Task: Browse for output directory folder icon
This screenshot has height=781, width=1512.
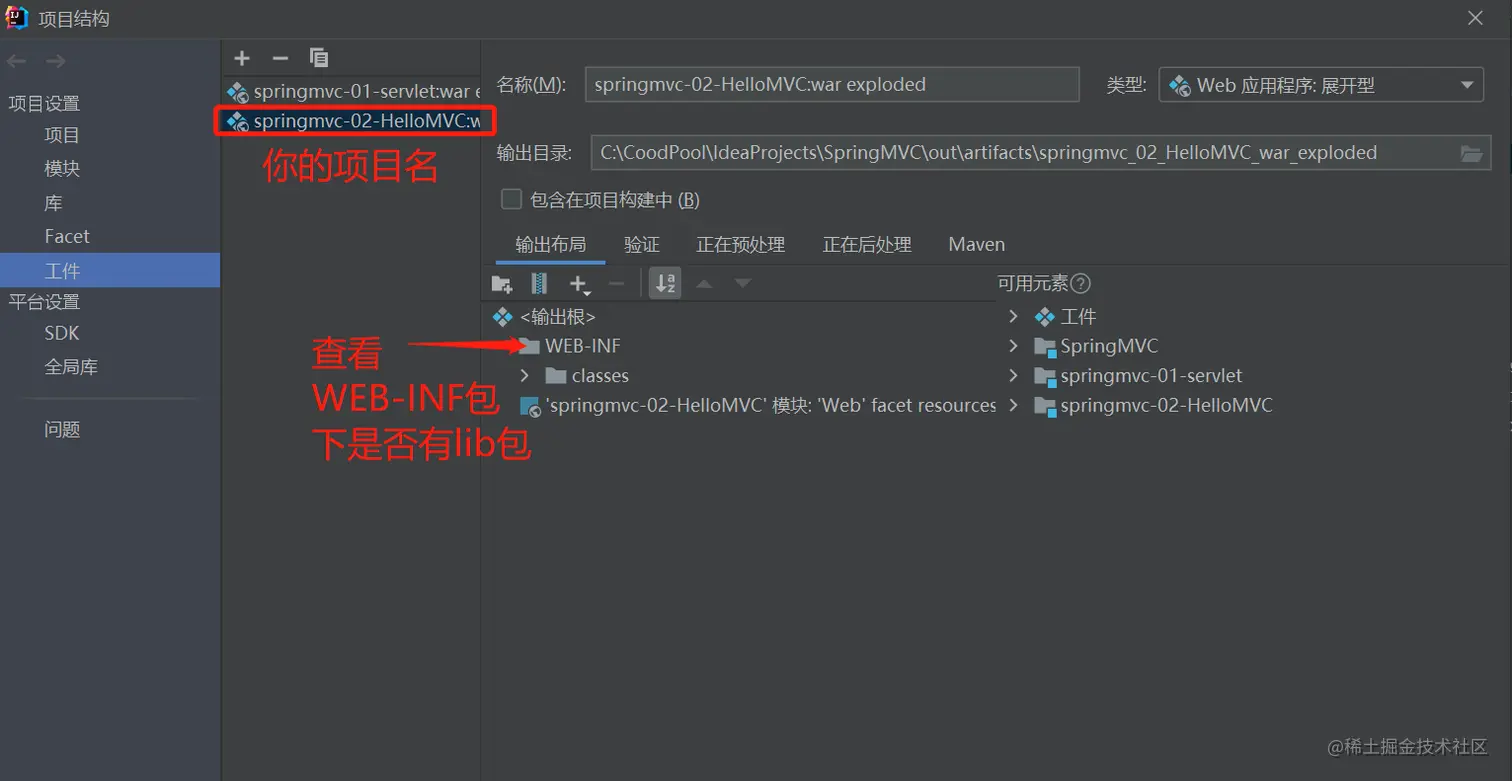Action: [x=1471, y=153]
